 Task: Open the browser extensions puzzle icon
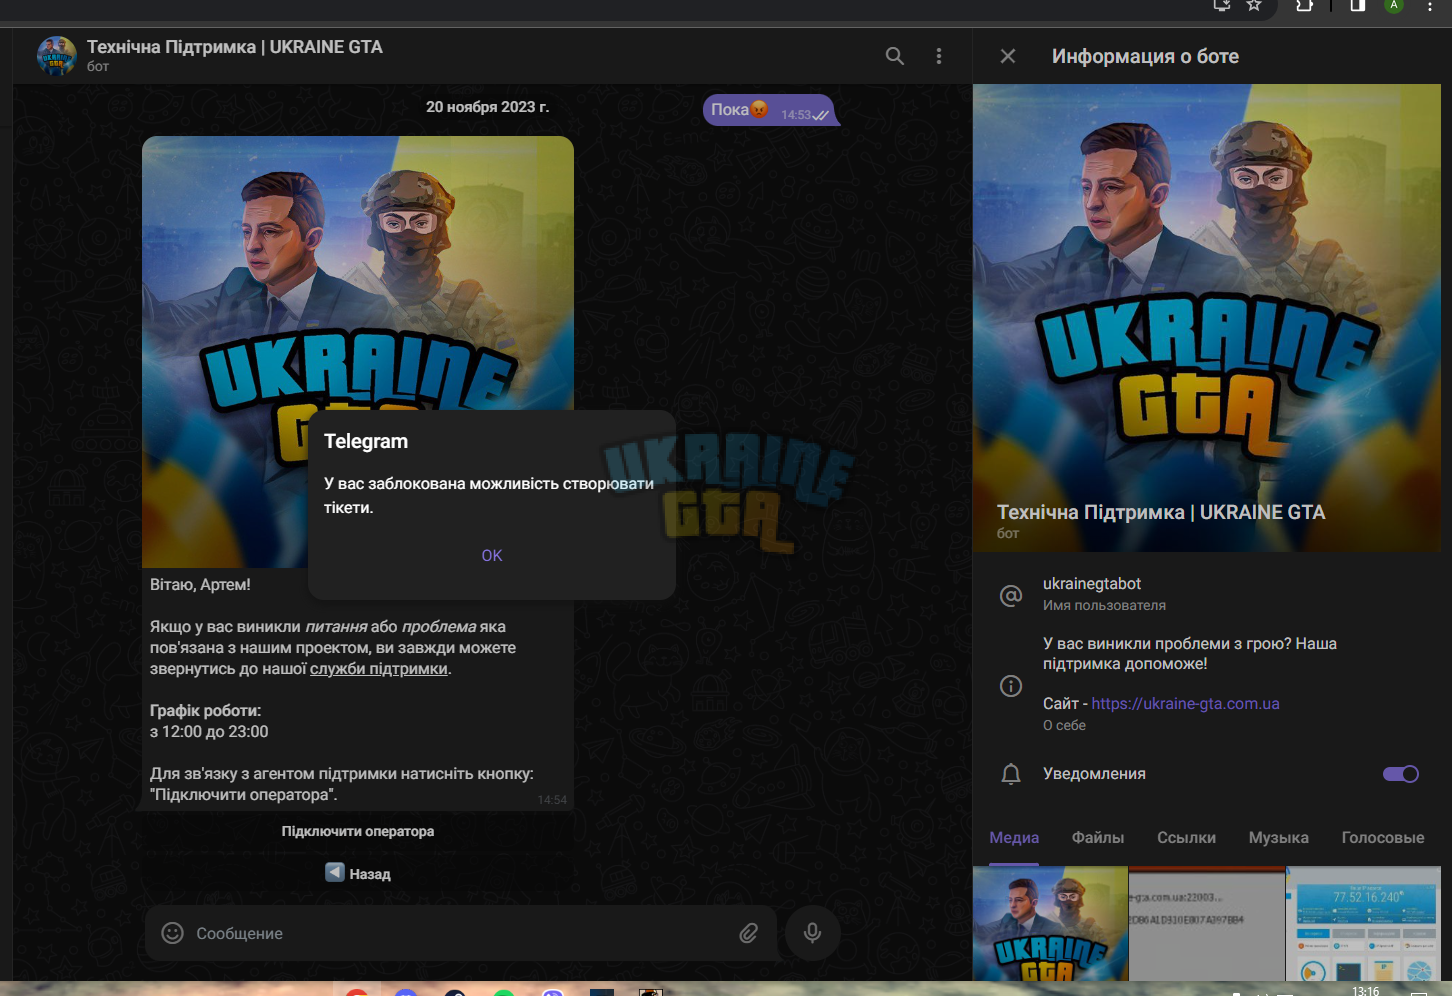(x=1304, y=6)
